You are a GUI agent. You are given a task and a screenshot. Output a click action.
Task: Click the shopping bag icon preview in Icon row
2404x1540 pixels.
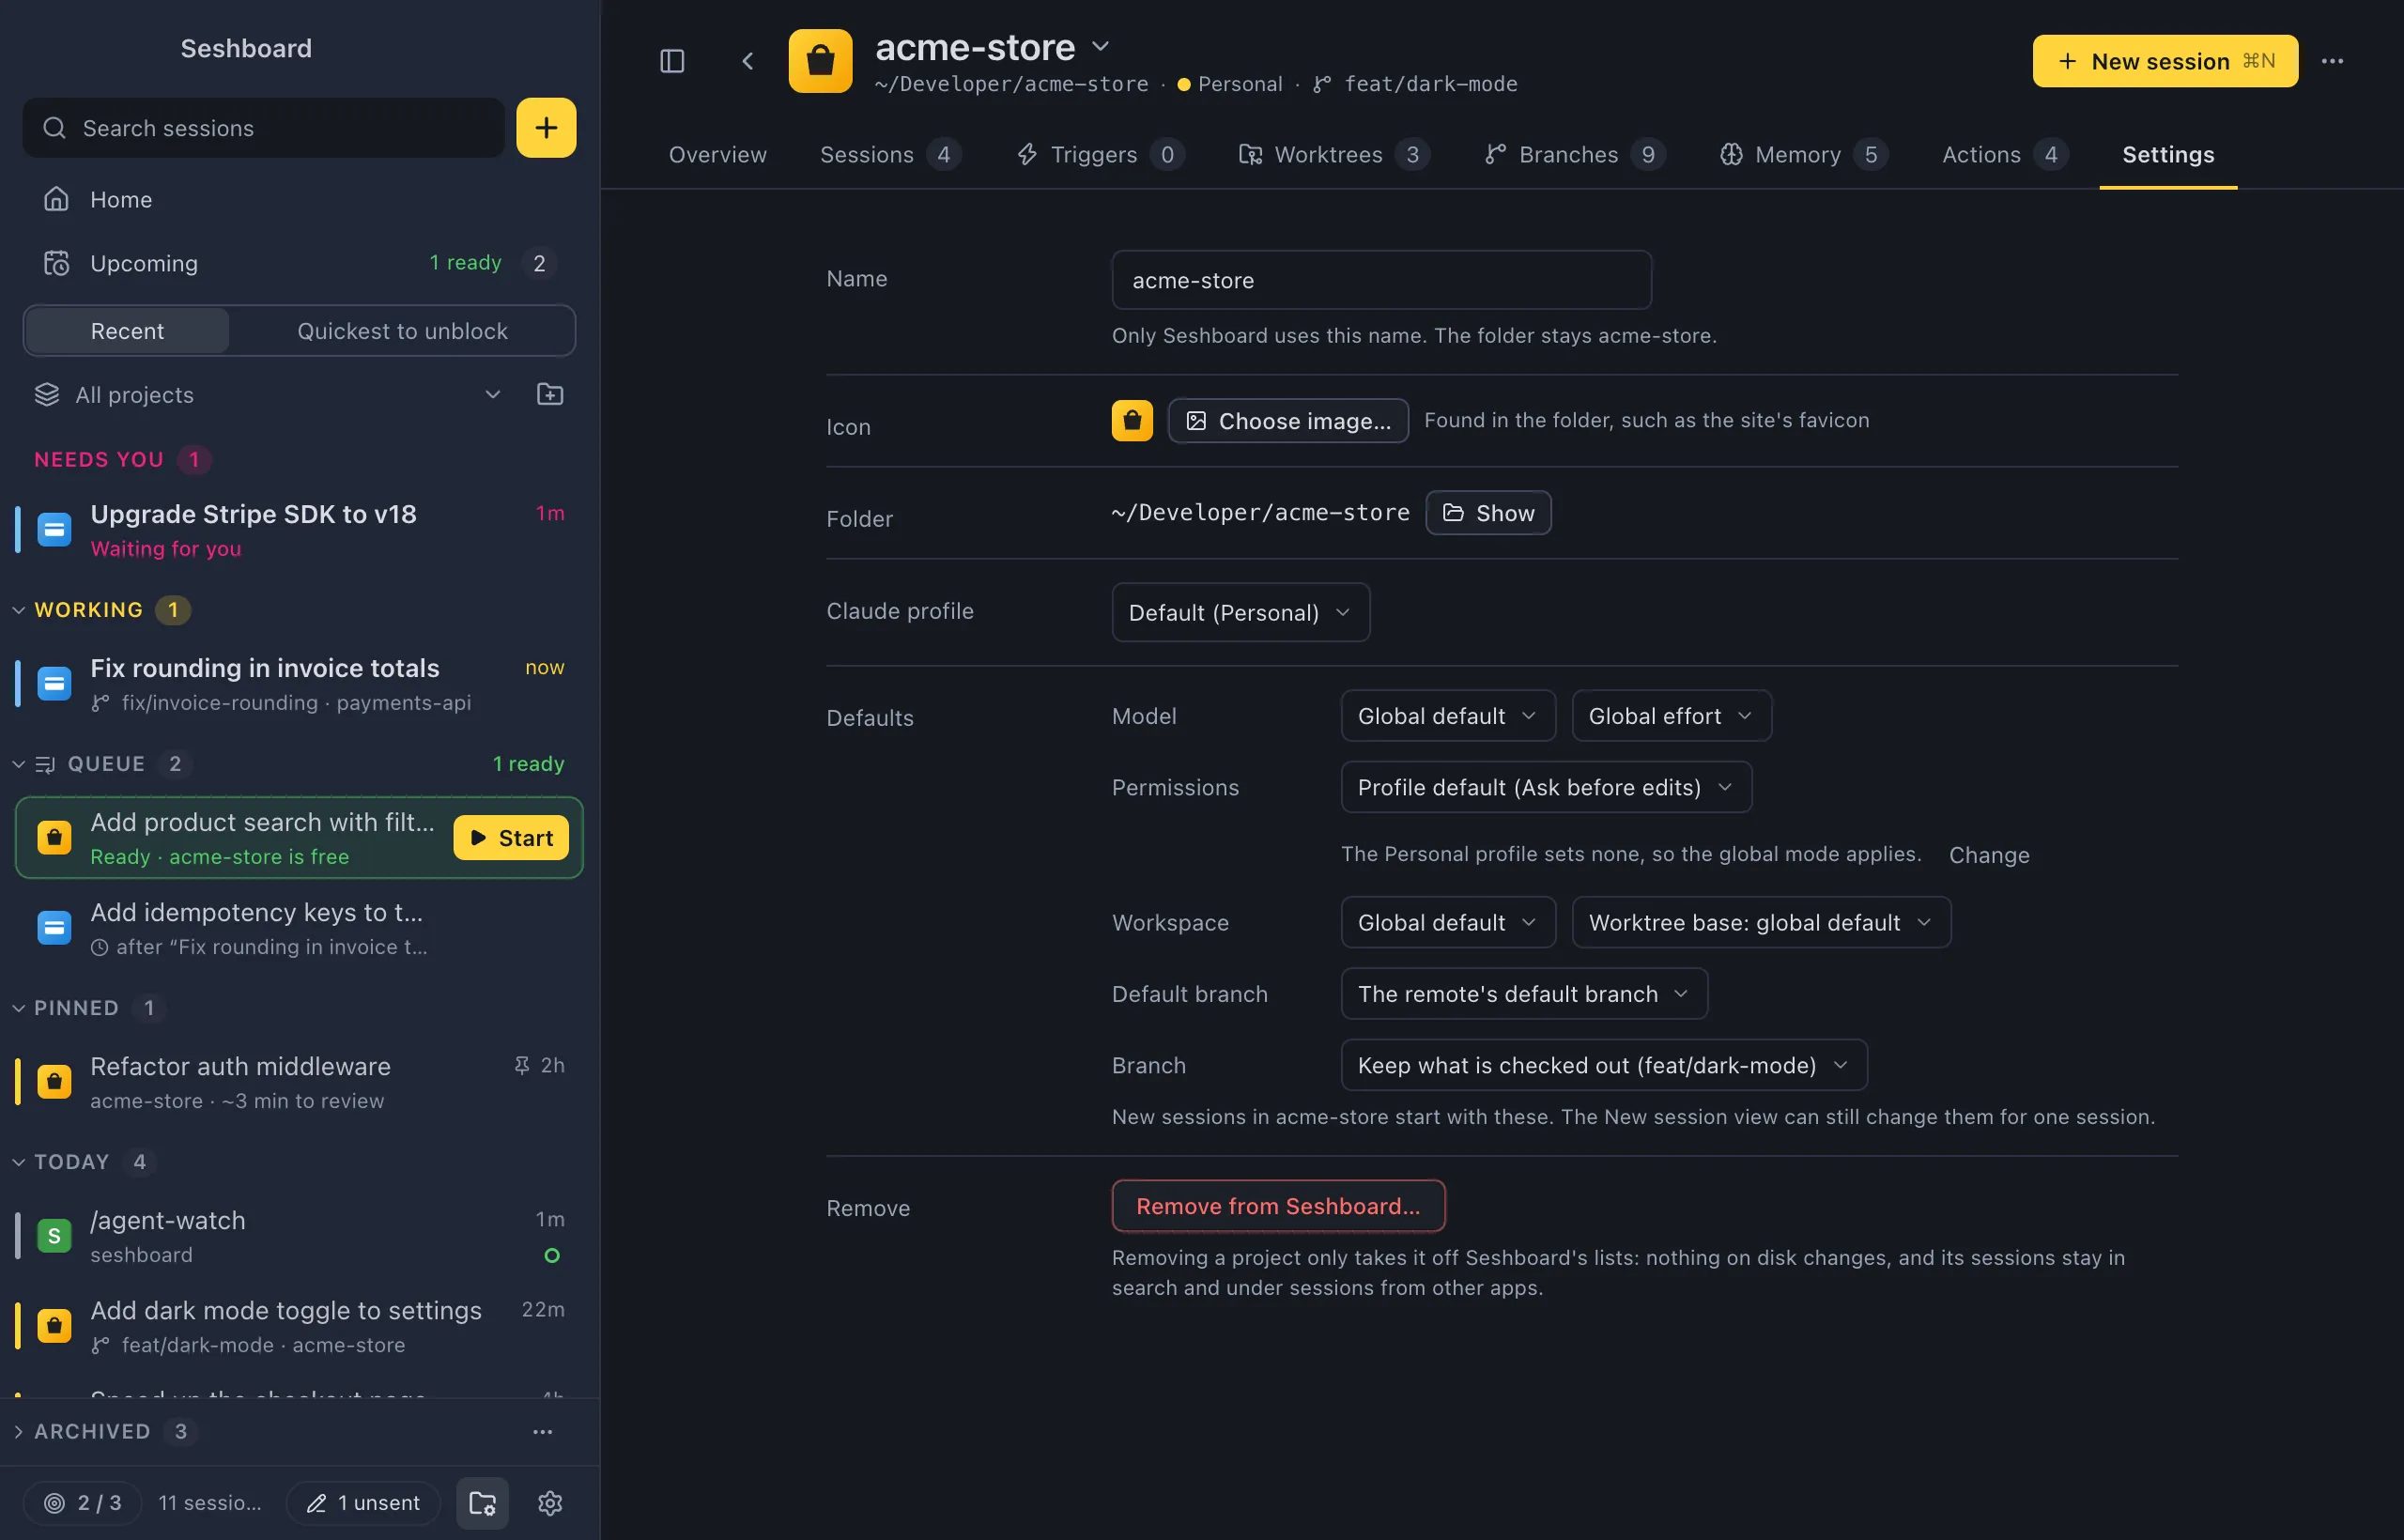[1132, 420]
